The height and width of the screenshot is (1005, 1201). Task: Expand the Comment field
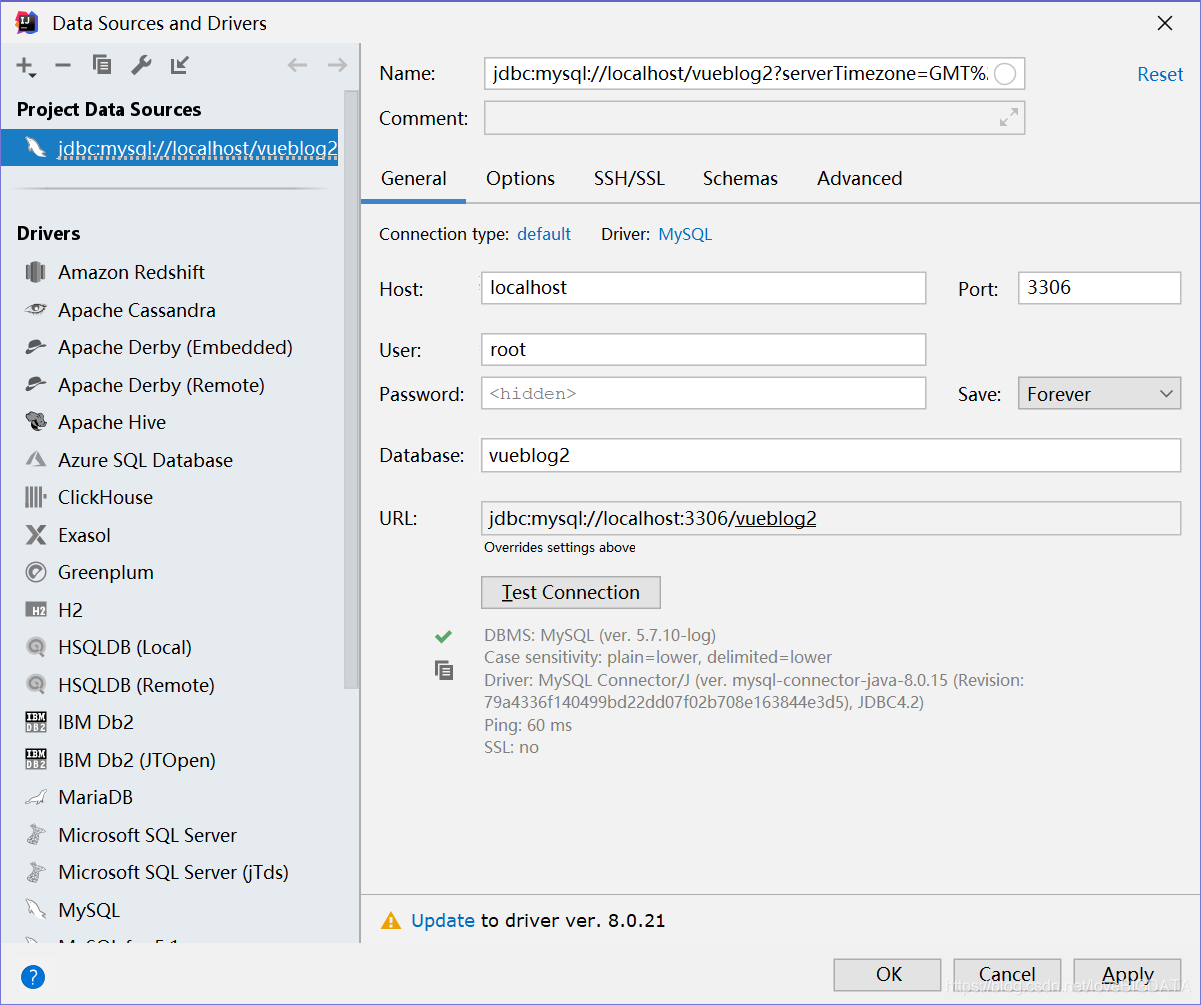(x=1009, y=118)
